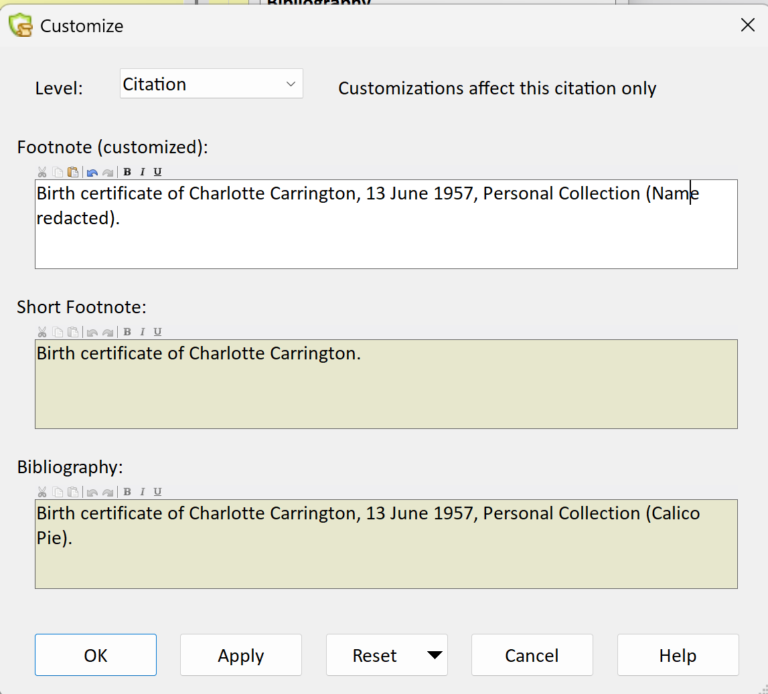768x694 pixels.
Task: Click Undo icon in Bibliography toolbar
Action: [x=92, y=492]
